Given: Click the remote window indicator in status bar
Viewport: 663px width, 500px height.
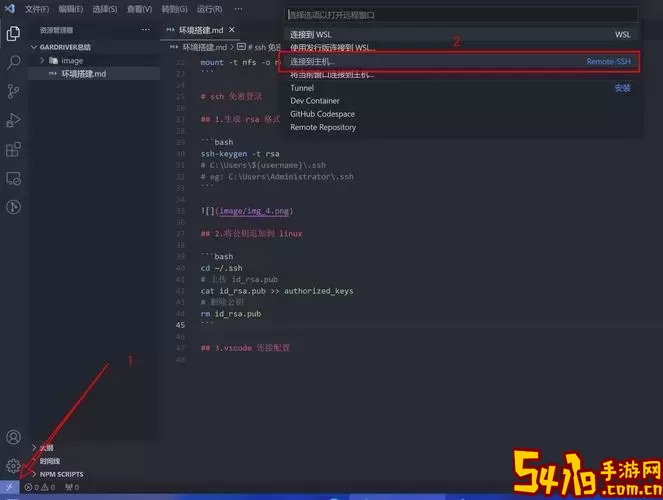Looking at the screenshot, I should (9, 487).
